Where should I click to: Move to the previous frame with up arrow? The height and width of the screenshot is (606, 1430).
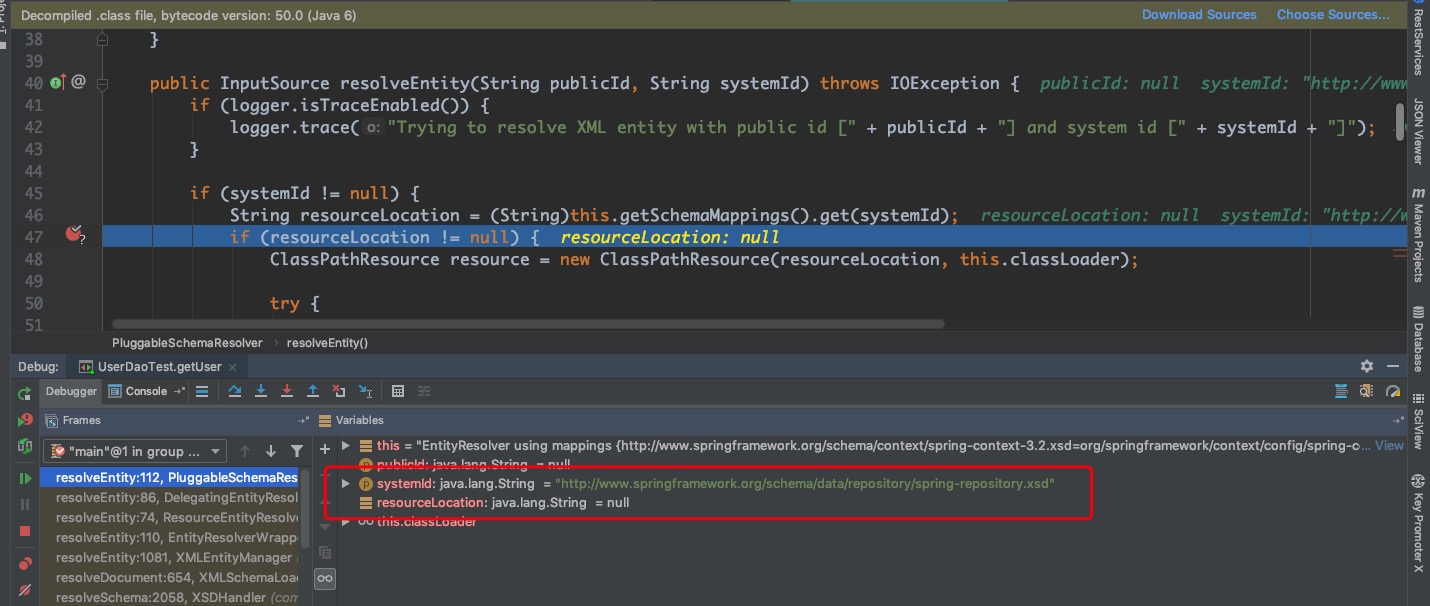(x=247, y=451)
